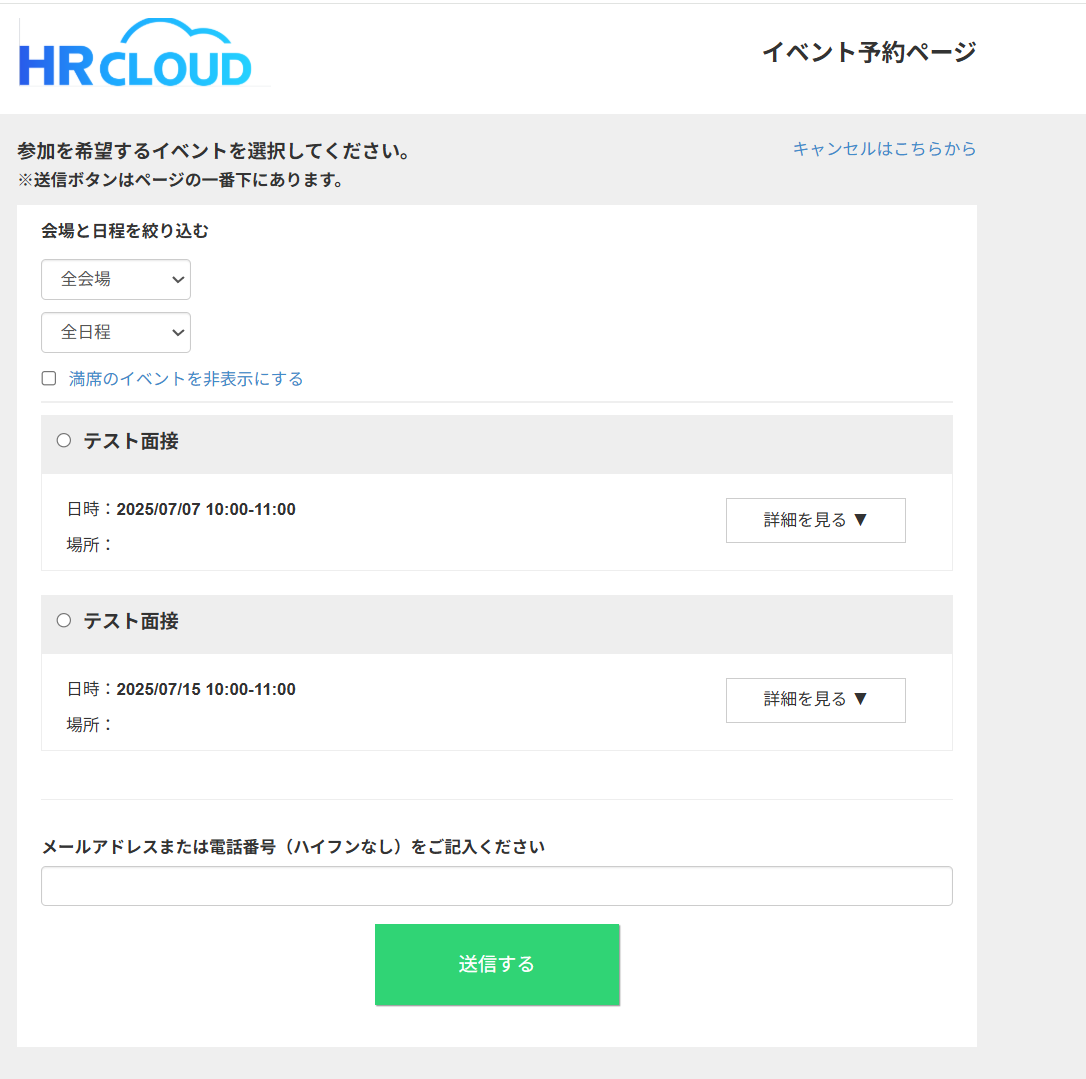
Task: Click the テスト面接 title of the 07/07 event
Action: pos(131,441)
